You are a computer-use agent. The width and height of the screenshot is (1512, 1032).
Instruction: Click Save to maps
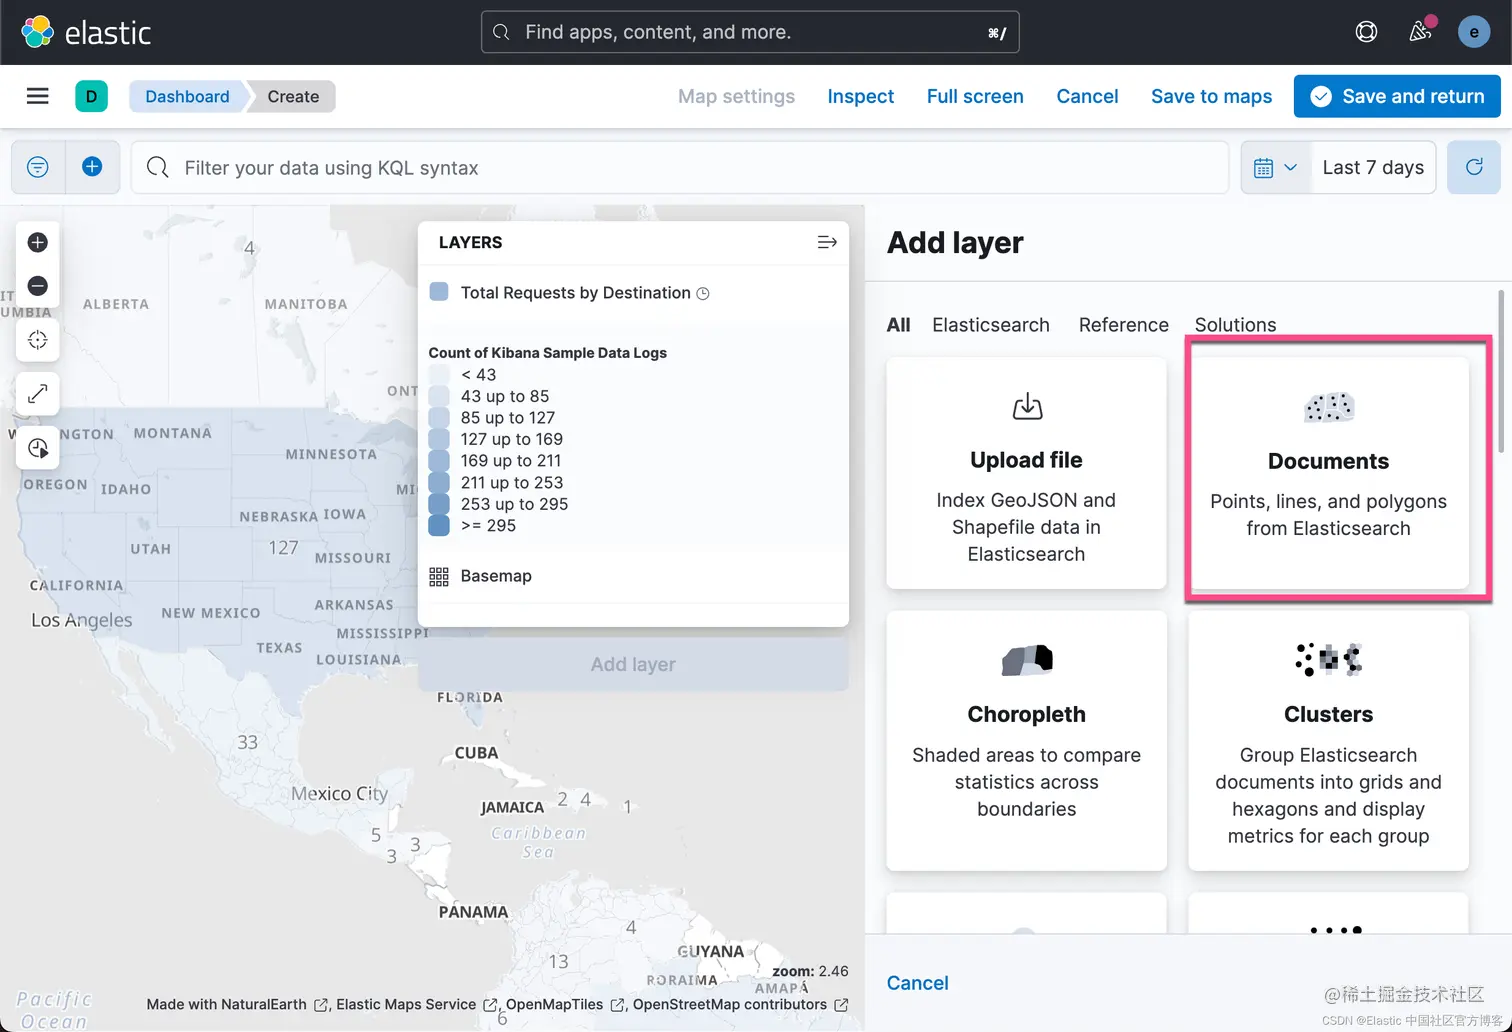1211,96
